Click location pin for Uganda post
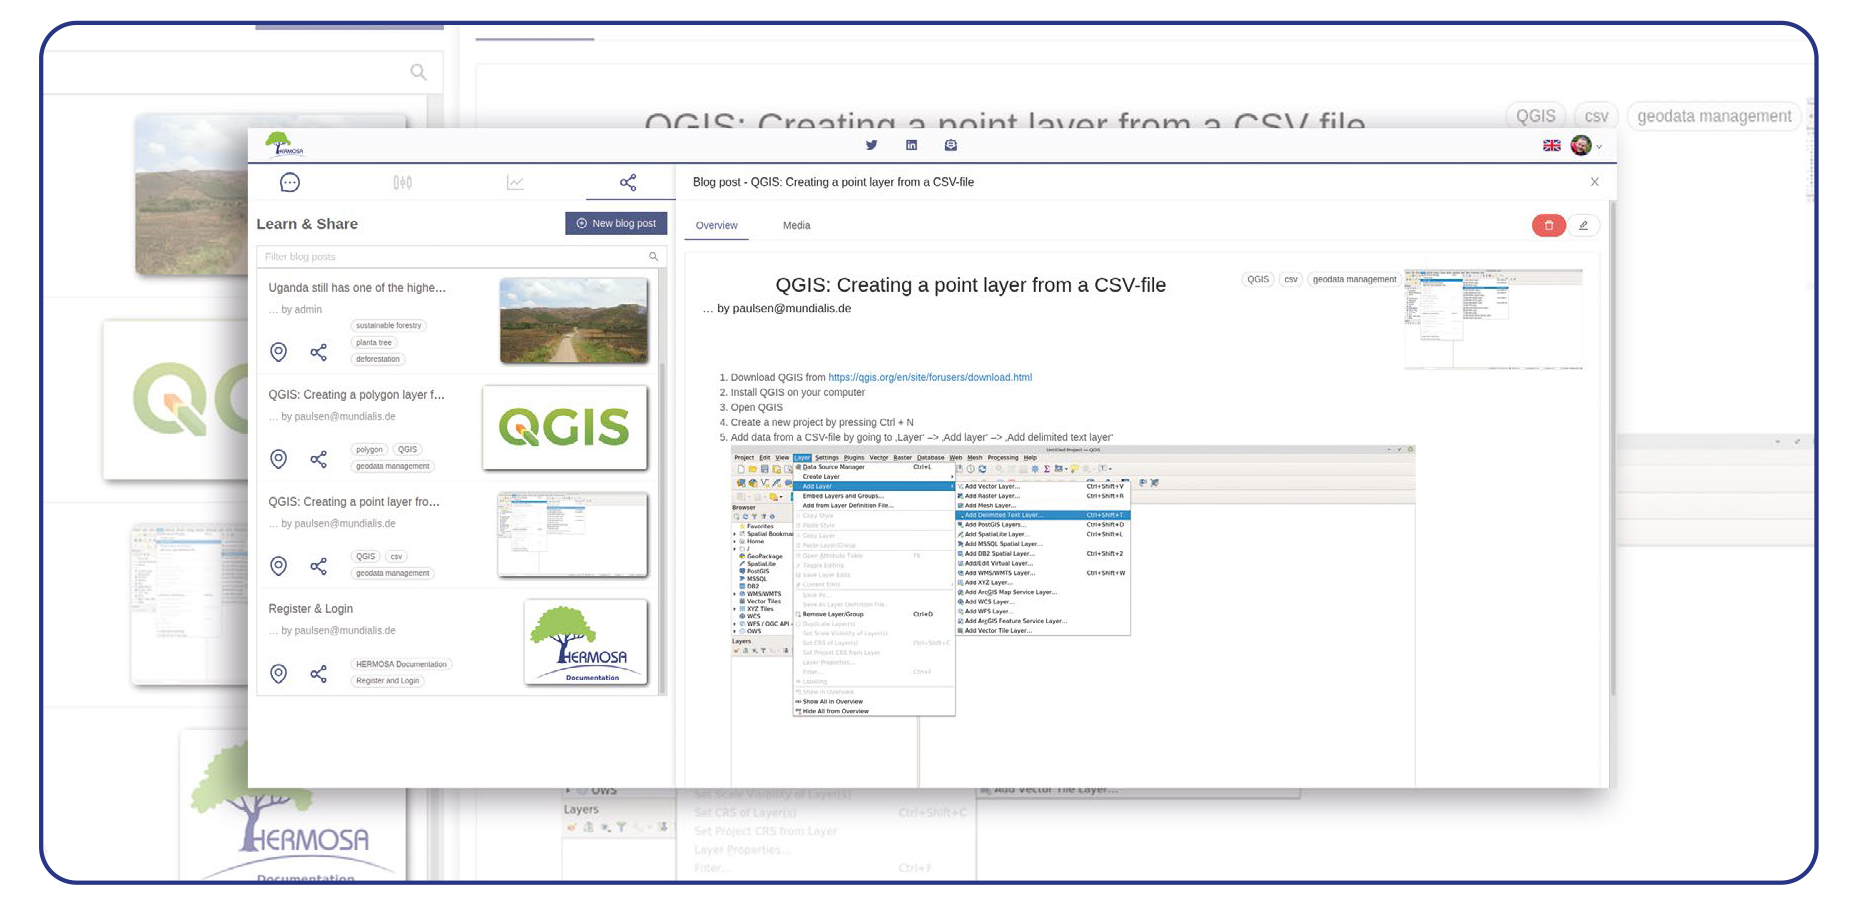 click(279, 352)
